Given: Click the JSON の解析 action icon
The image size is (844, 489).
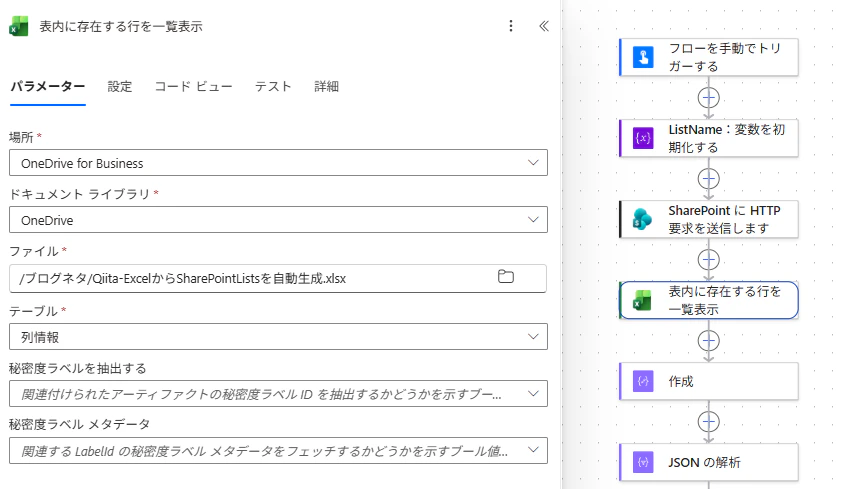Looking at the screenshot, I should coord(643,462).
